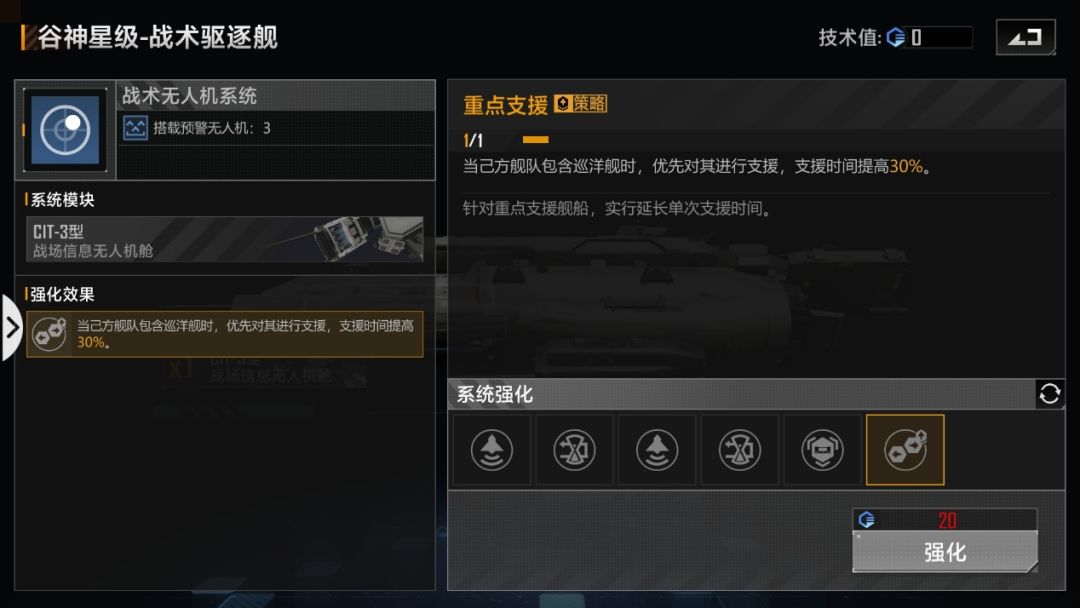Click the 策略 tag next to 重点支援
The image size is (1080, 608).
[x=581, y=103]
